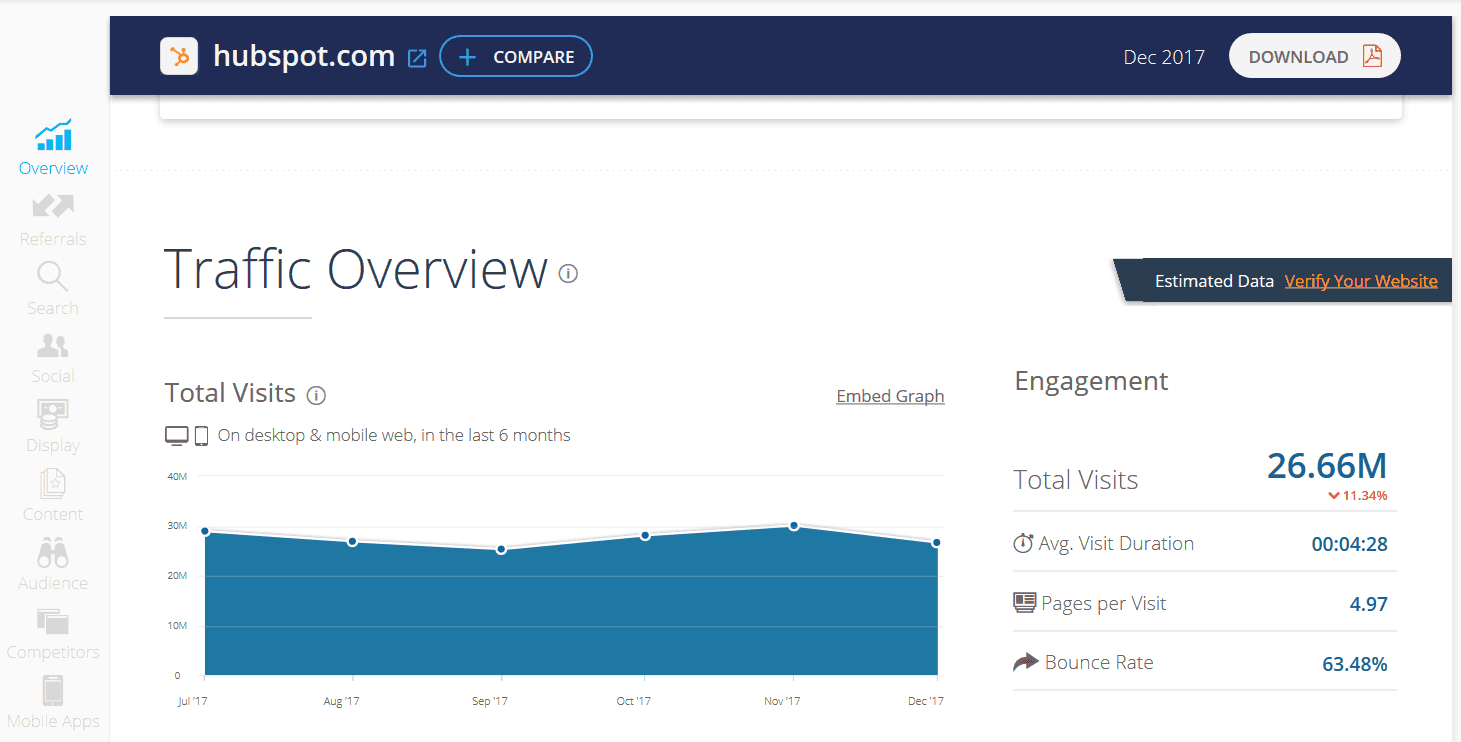Click the Nov '17 data point on the chart

point(794,525)
